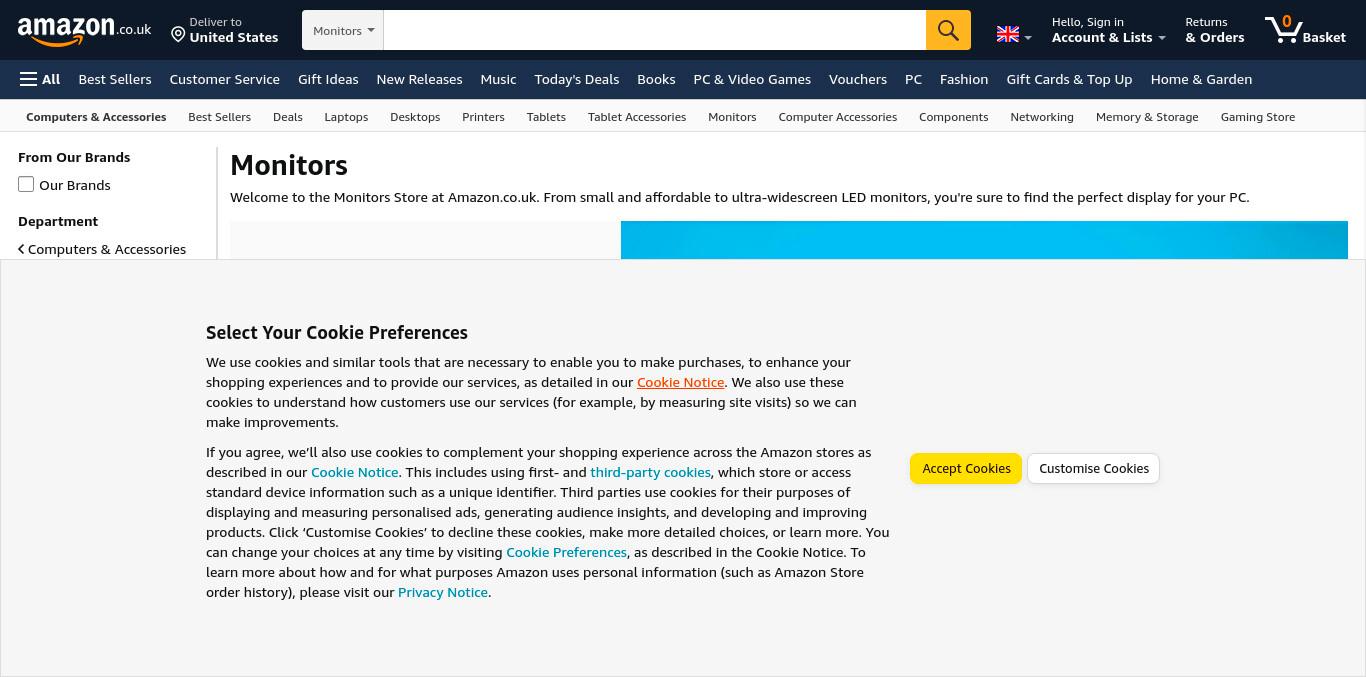Screen dimensions: 1366x677
Task: Open Fashion section
Action: [964, 79]
